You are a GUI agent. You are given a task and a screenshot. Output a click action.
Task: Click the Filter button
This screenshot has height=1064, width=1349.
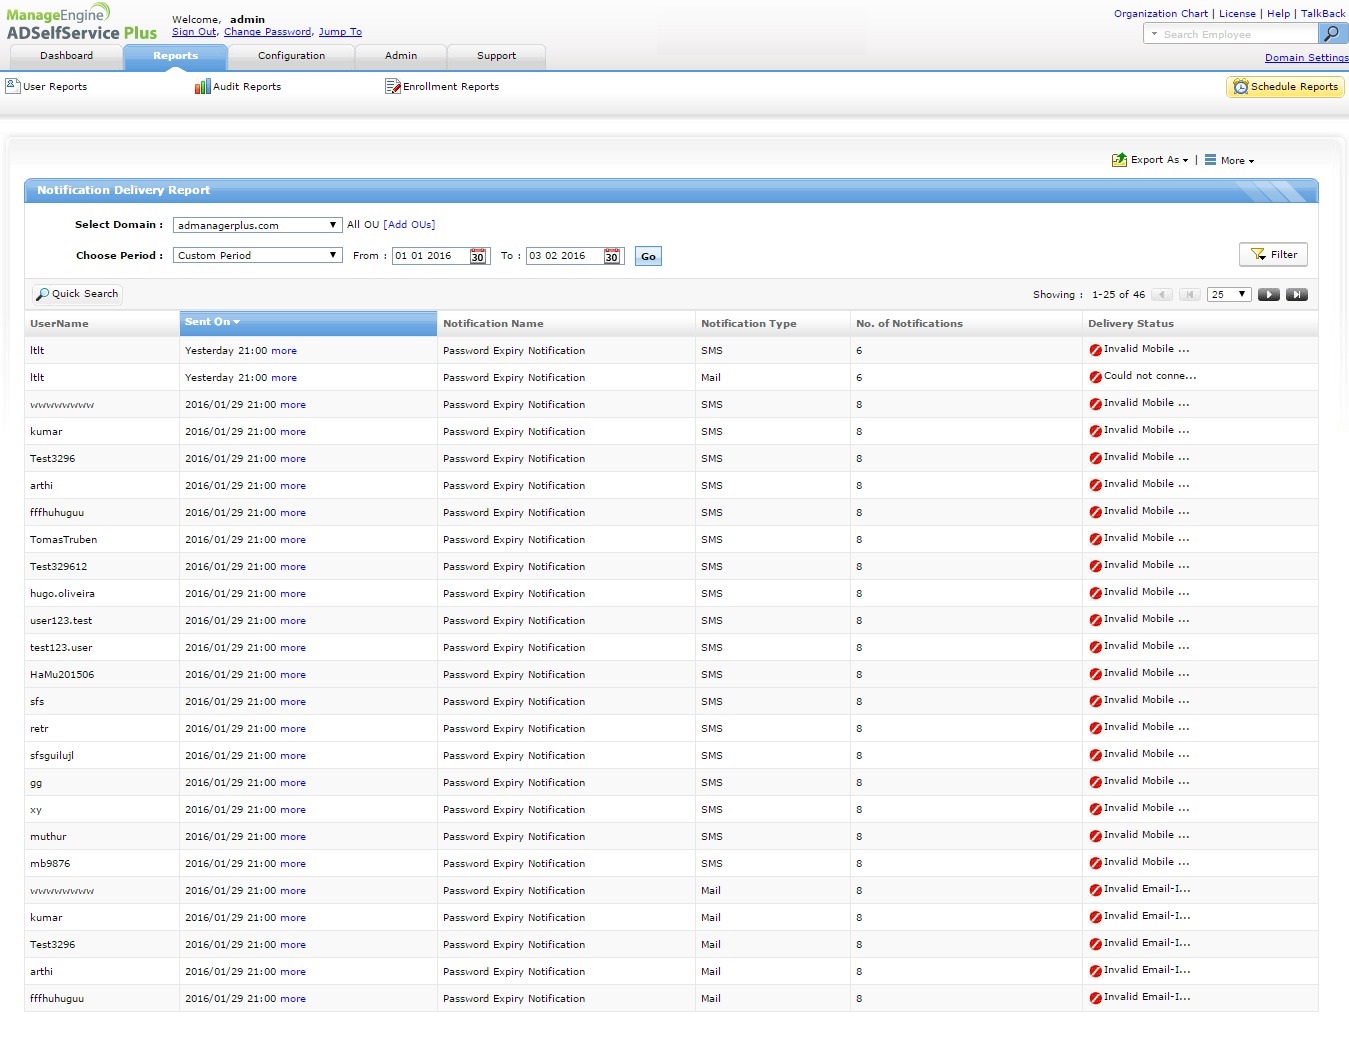point(1273,255)
